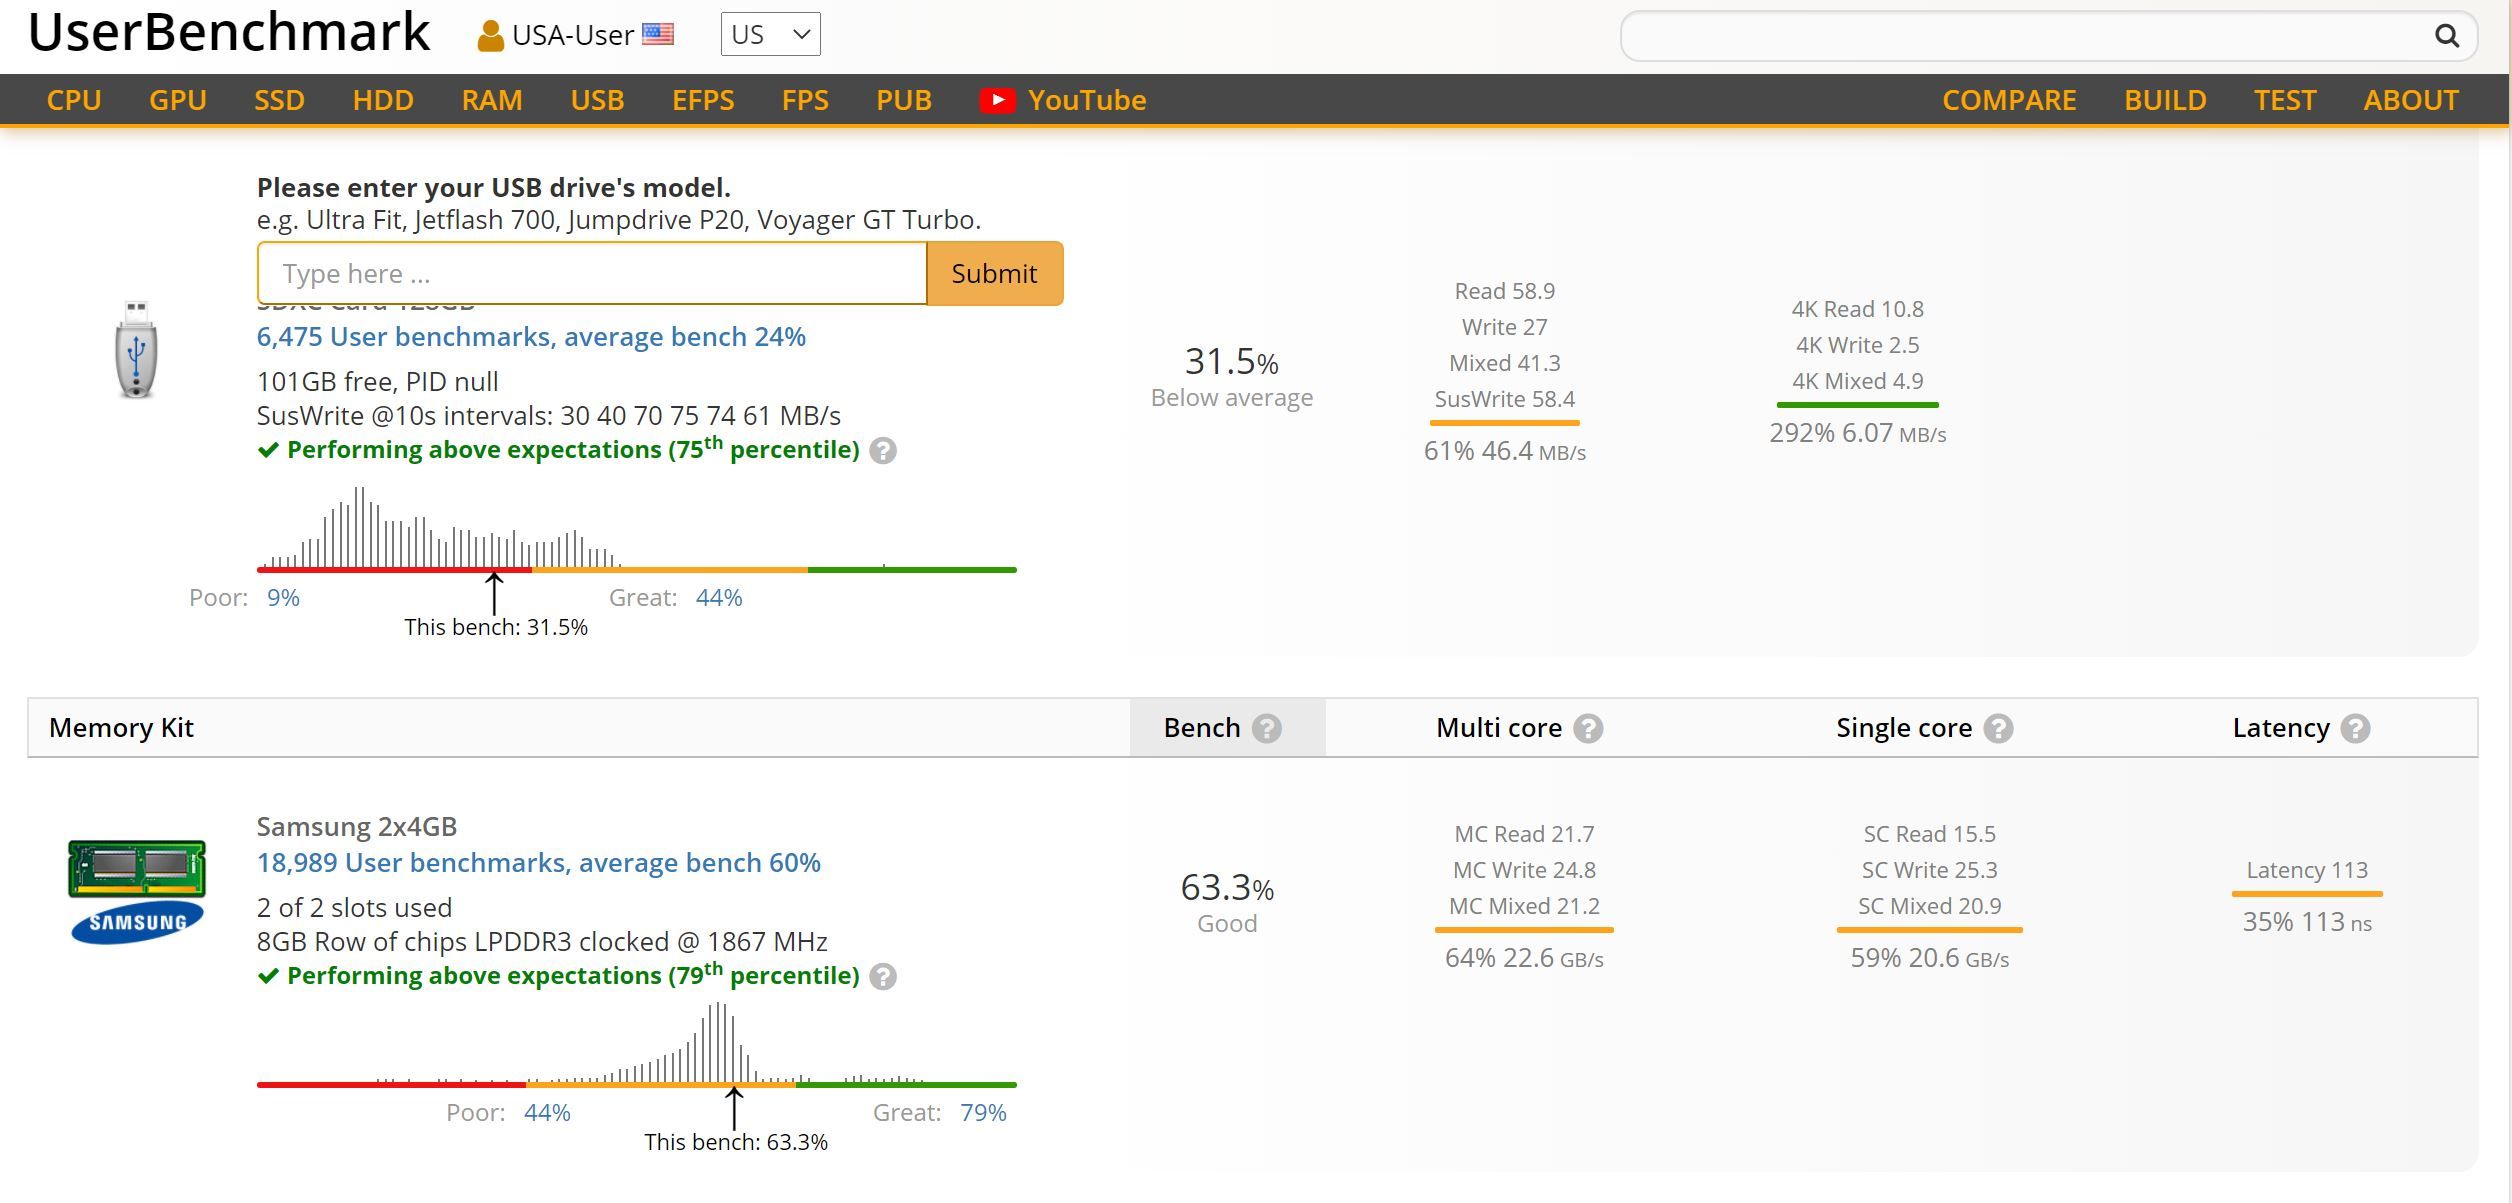Click the US flag icon

coord(658,35)
